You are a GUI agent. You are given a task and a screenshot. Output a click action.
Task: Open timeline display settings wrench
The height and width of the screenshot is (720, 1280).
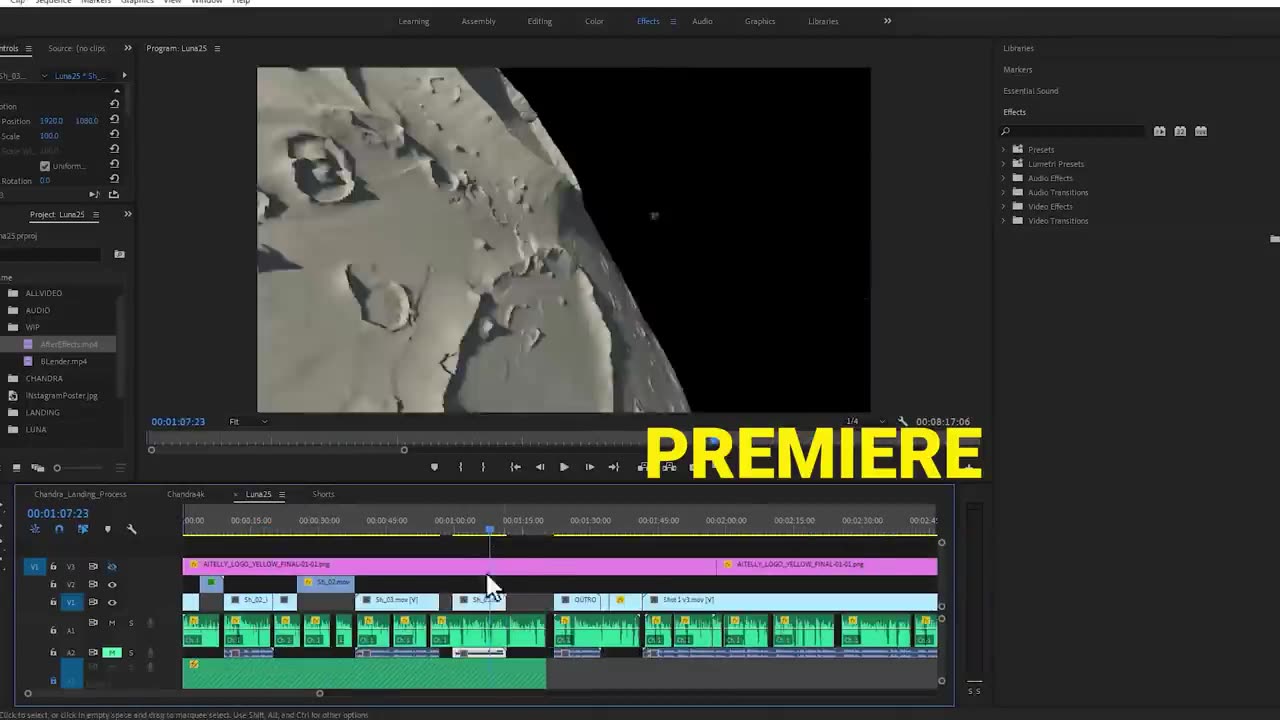(x=131, y=529)
